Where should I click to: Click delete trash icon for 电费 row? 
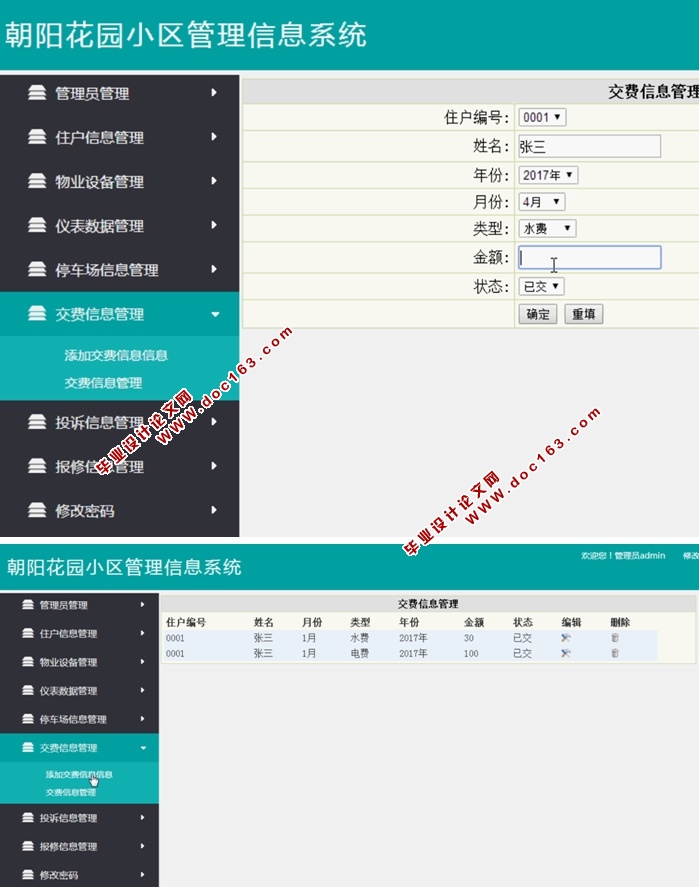tap(615, 653)
